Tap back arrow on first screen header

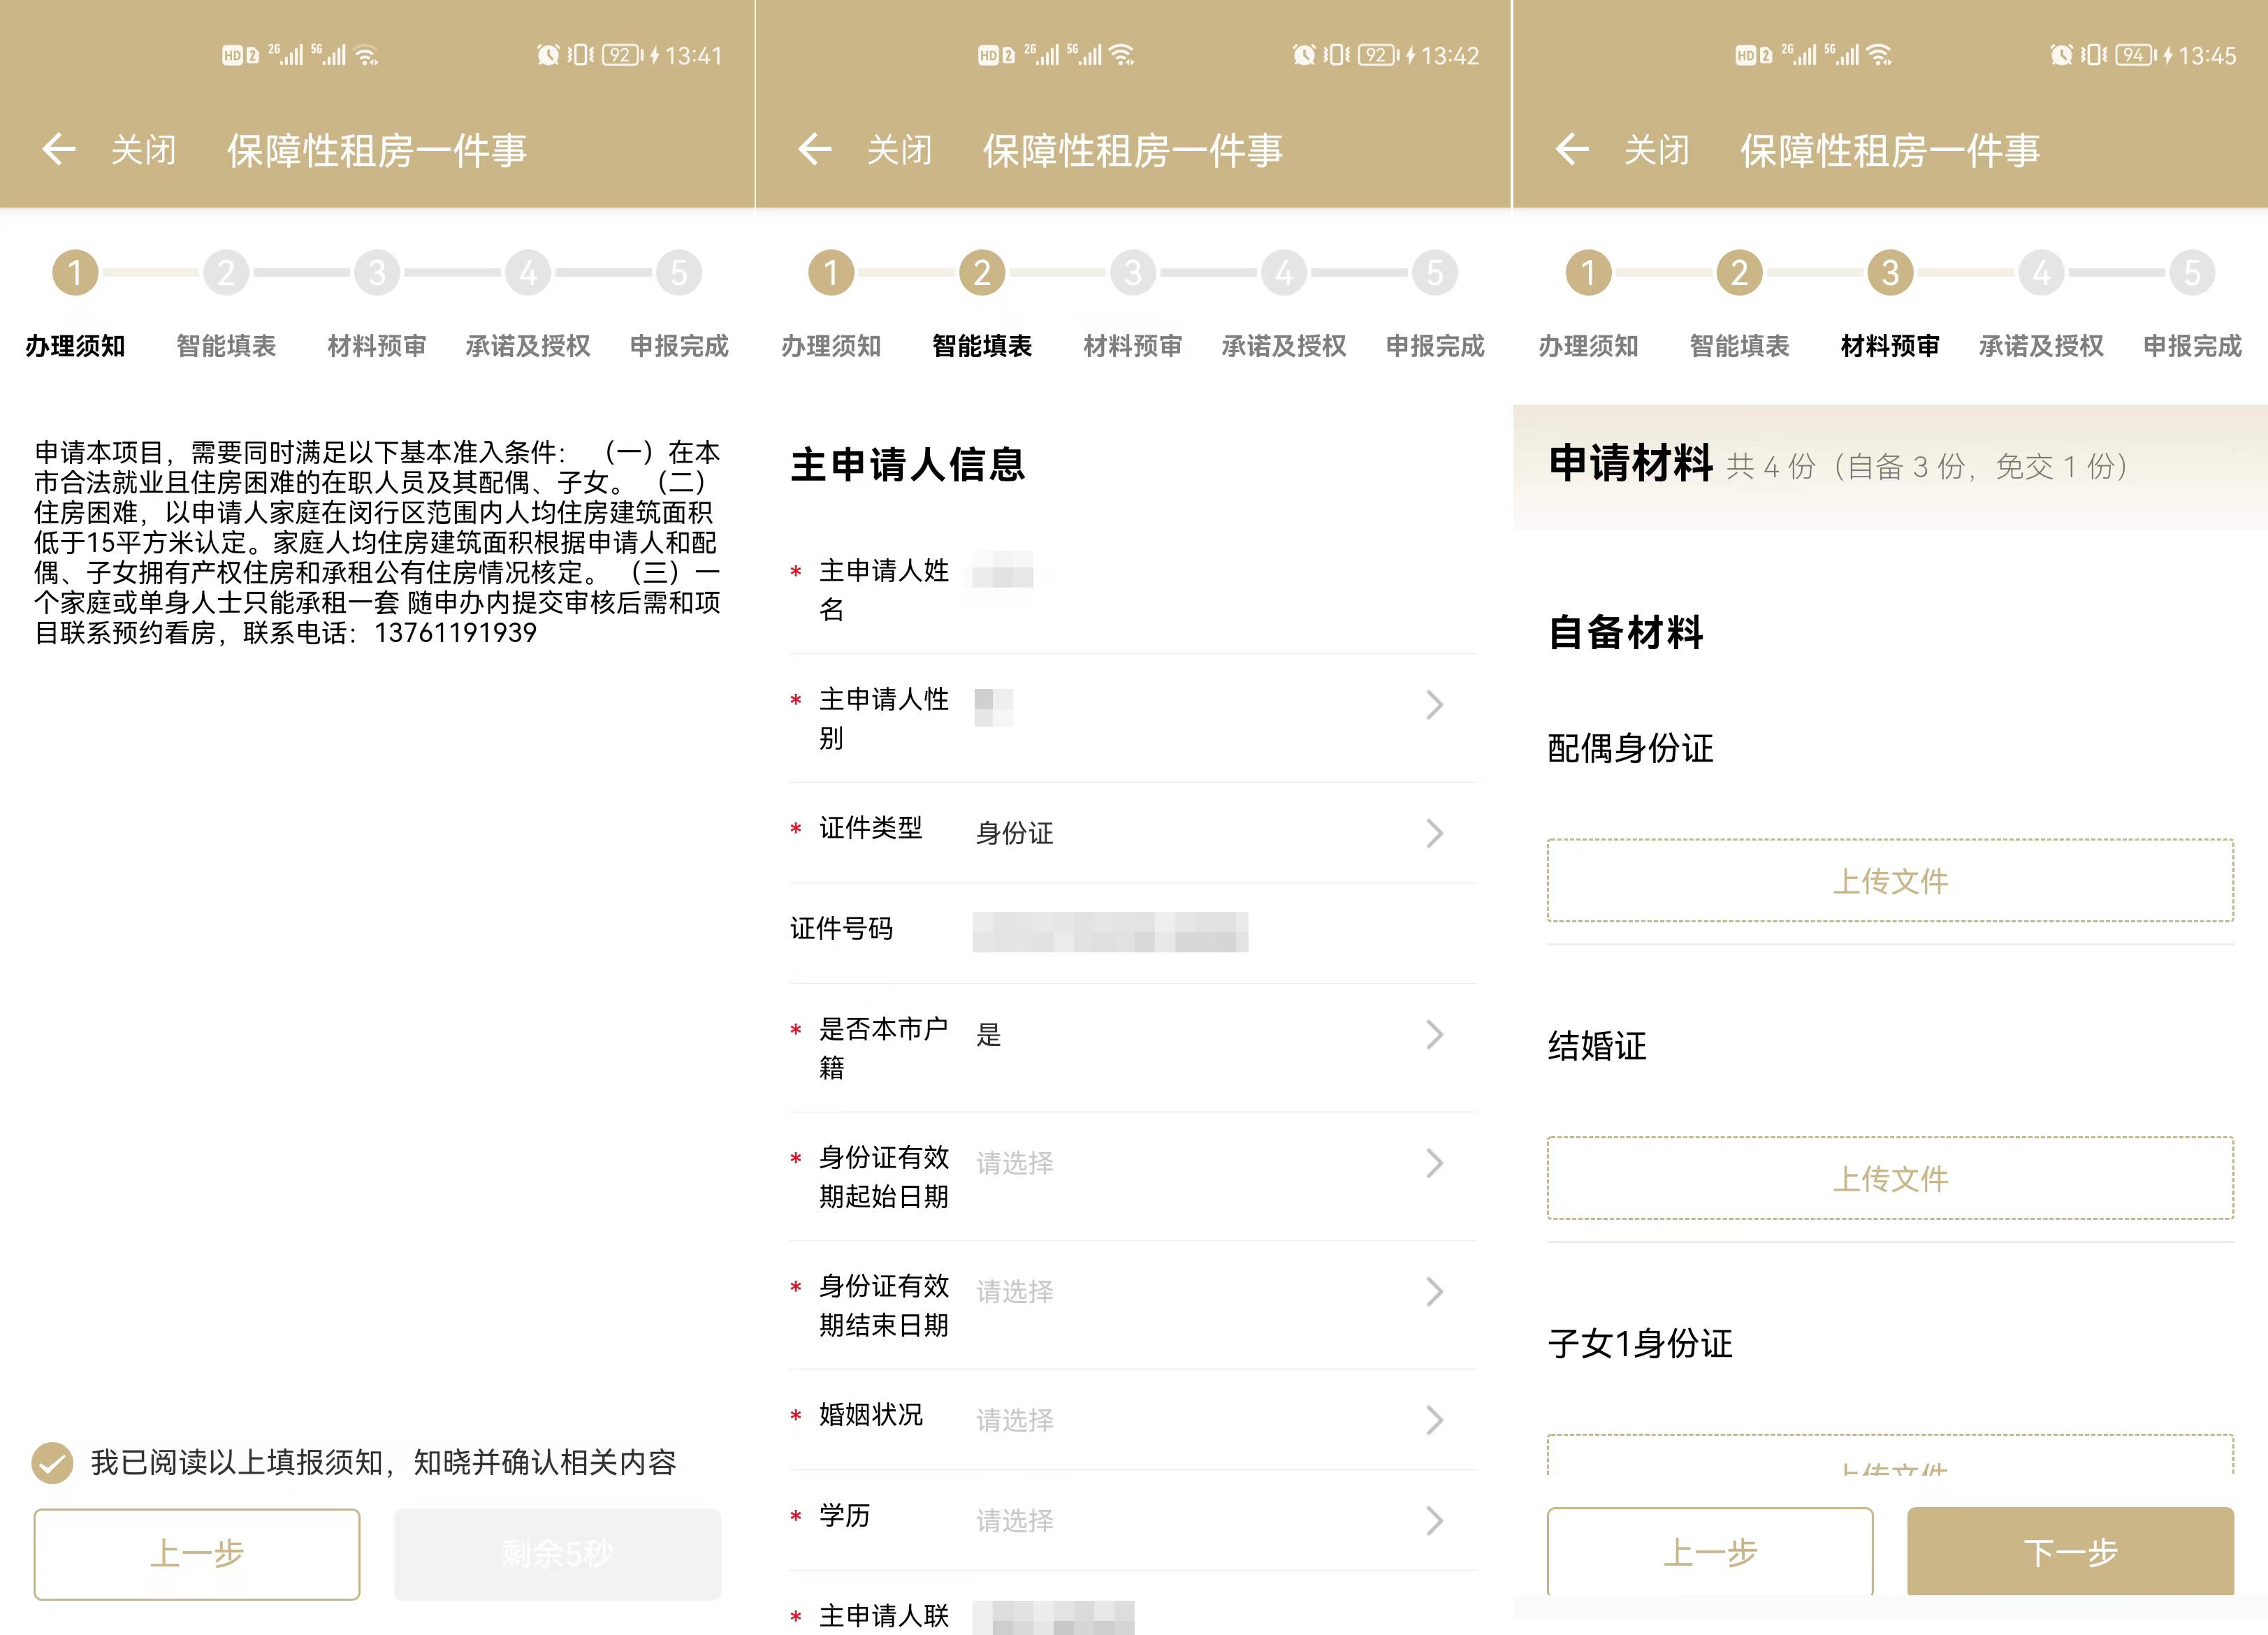click(x=59, y=150)
